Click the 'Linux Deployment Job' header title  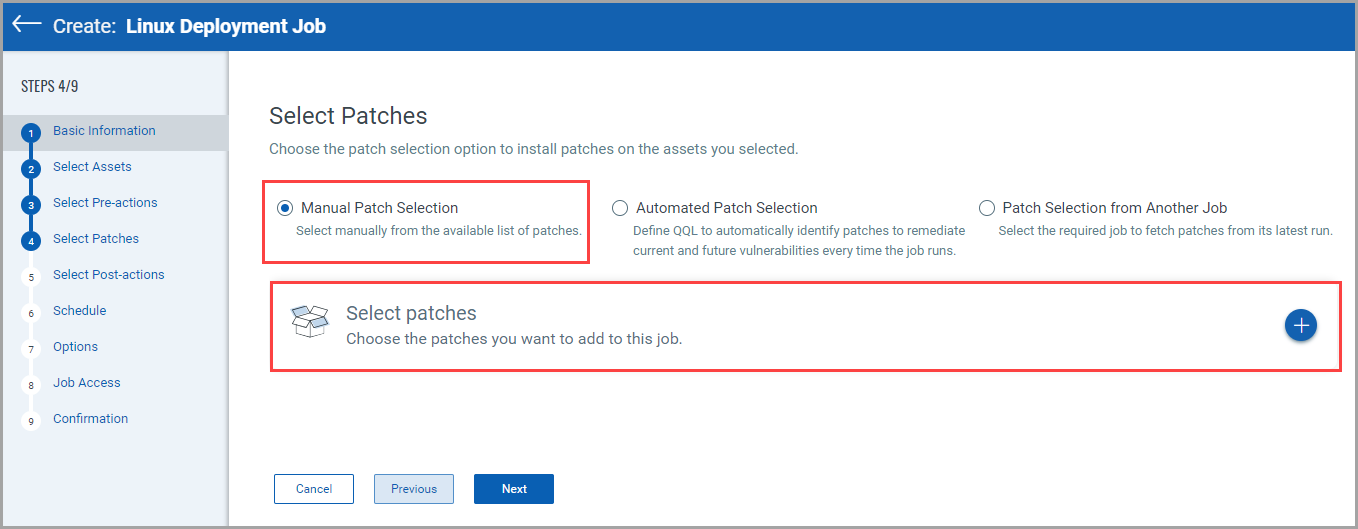click(x=226, y=26)
